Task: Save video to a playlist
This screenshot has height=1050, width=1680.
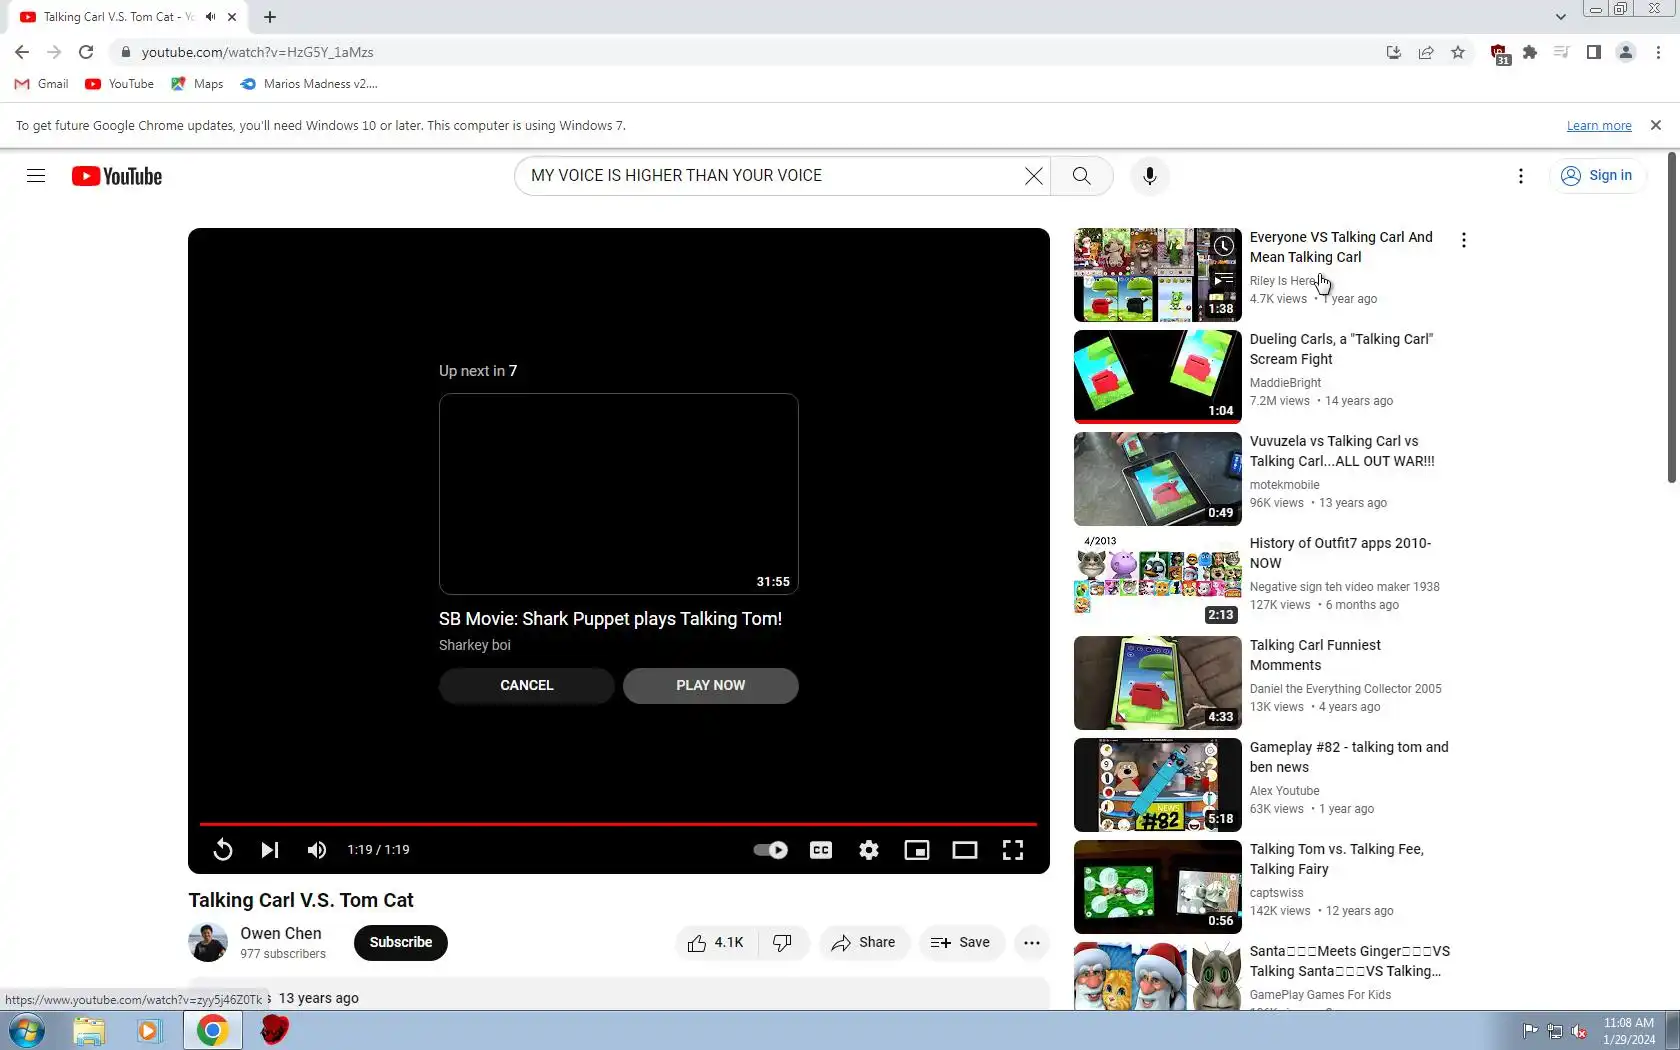Action: pos(961,942)
